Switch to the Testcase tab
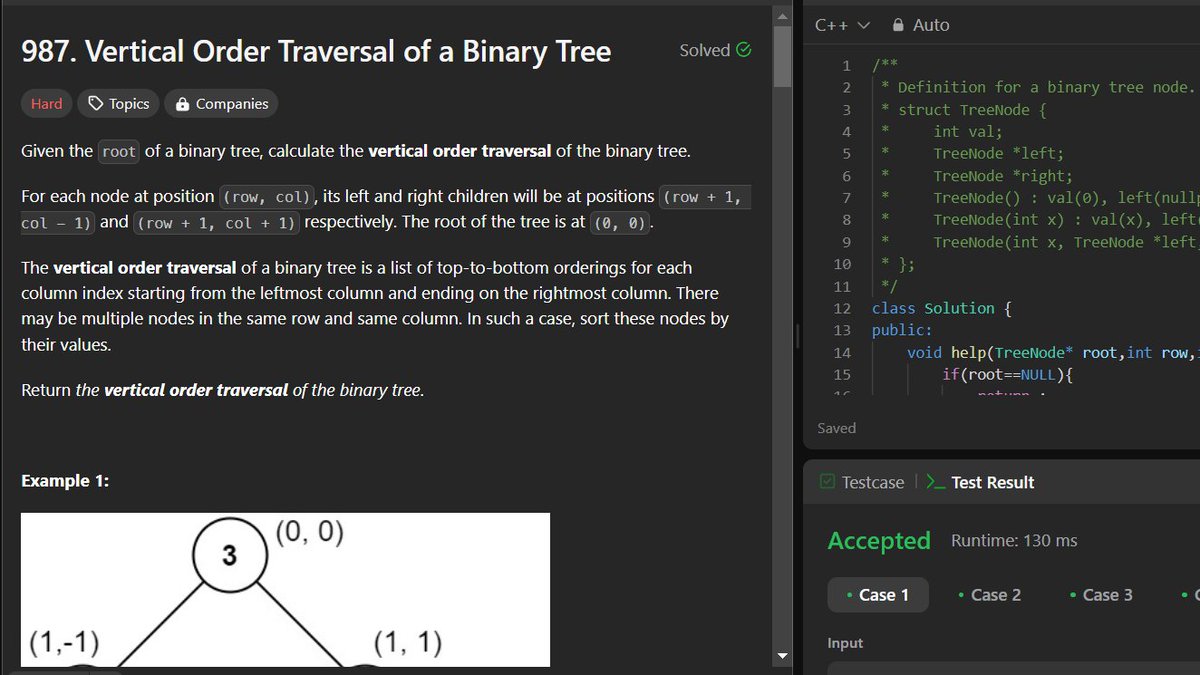 (862, 482)
